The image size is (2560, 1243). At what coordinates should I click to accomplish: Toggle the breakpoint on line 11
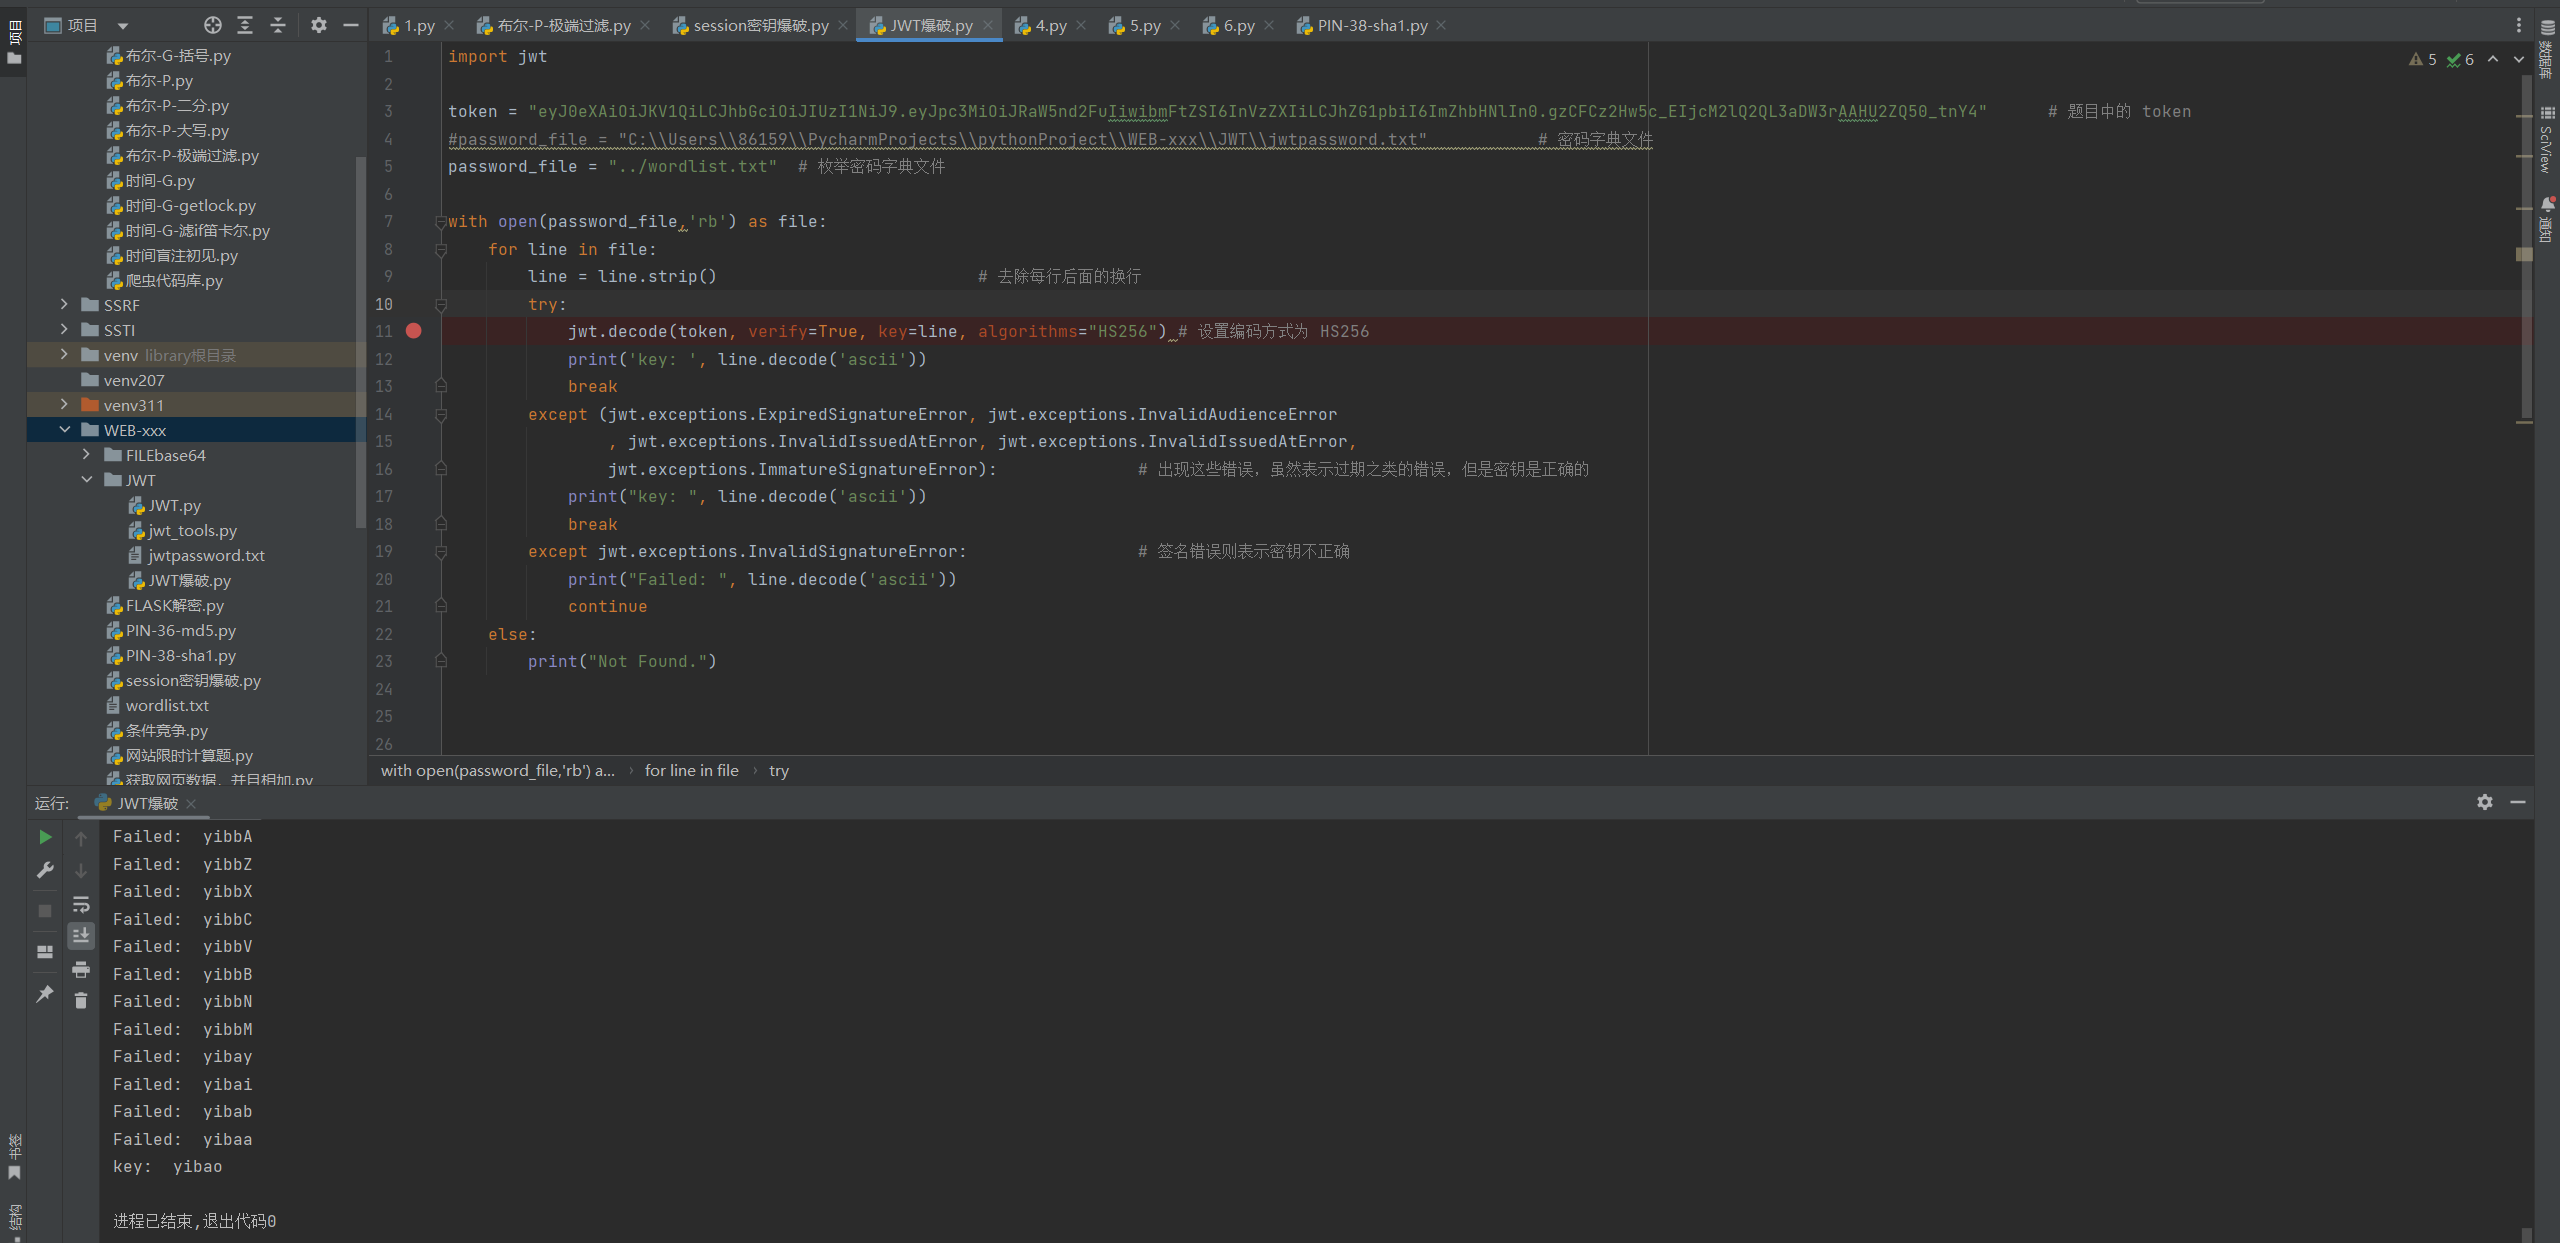click(414, 331)
